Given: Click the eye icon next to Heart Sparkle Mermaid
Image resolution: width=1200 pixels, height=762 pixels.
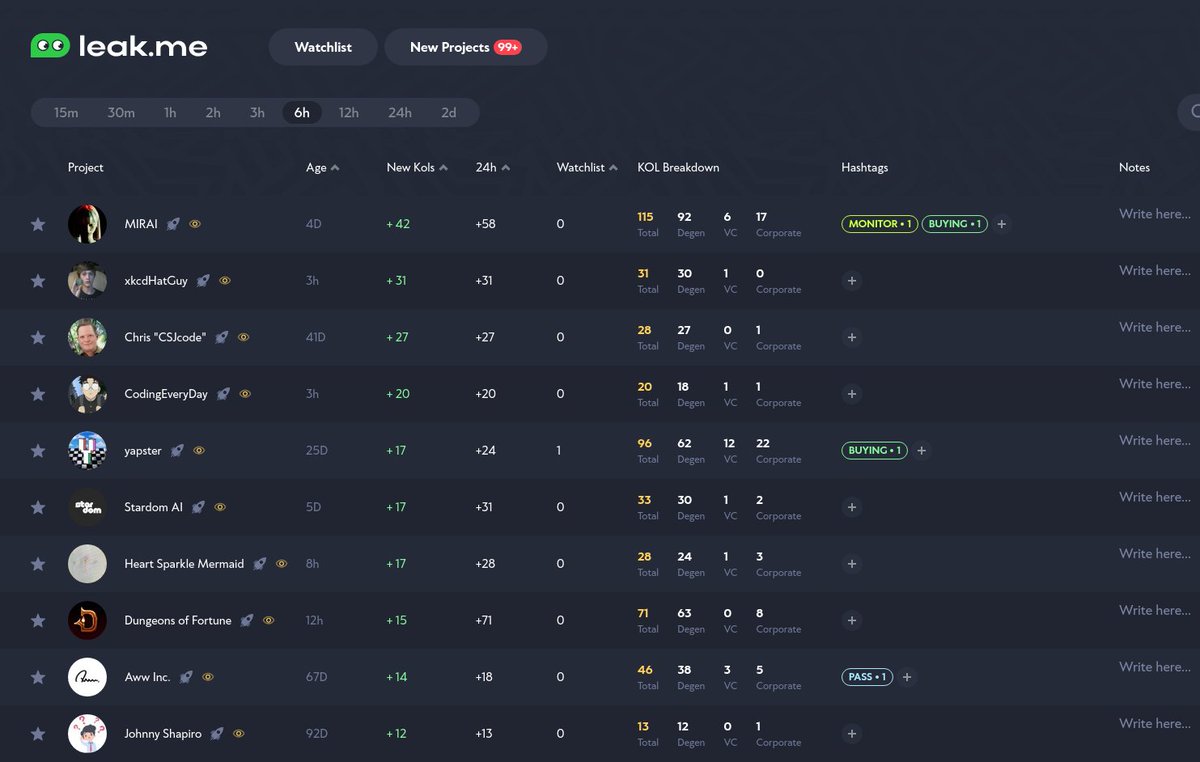Looking at the screenshot, I should click(x=282, y=564).
